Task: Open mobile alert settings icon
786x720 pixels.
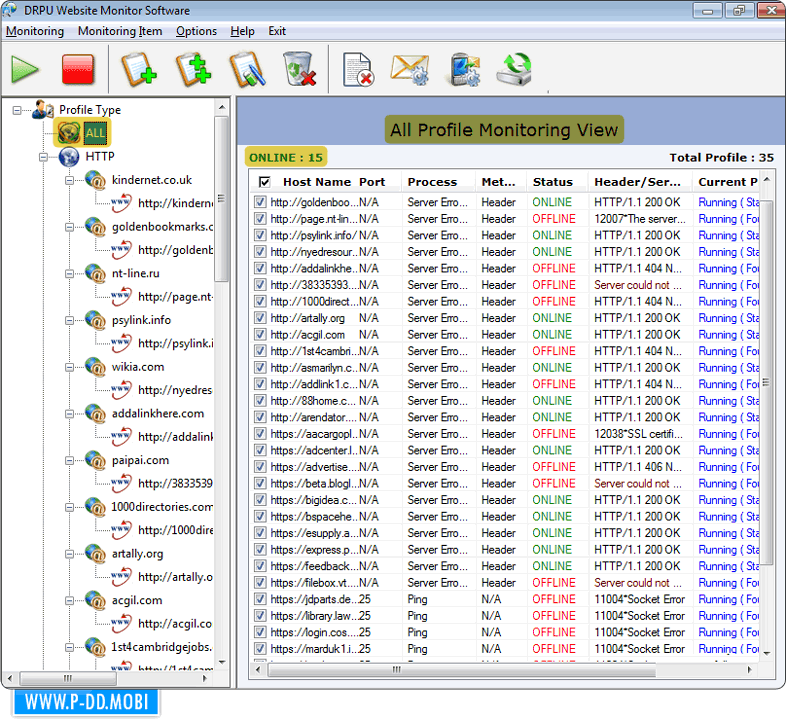Action: 465,69
